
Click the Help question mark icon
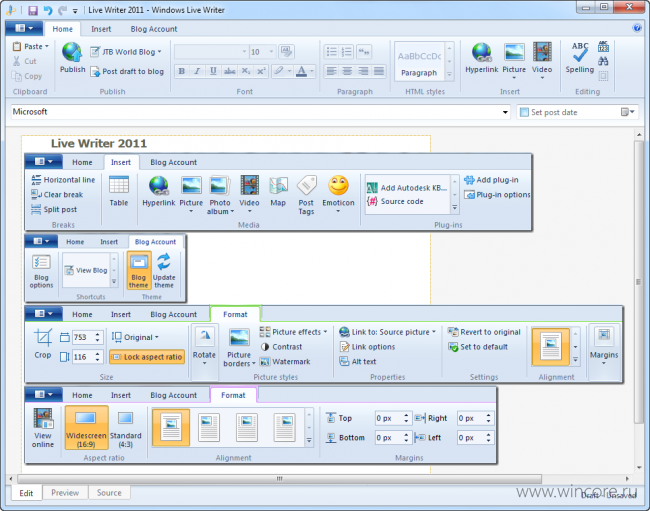click(x=637, y=28)
